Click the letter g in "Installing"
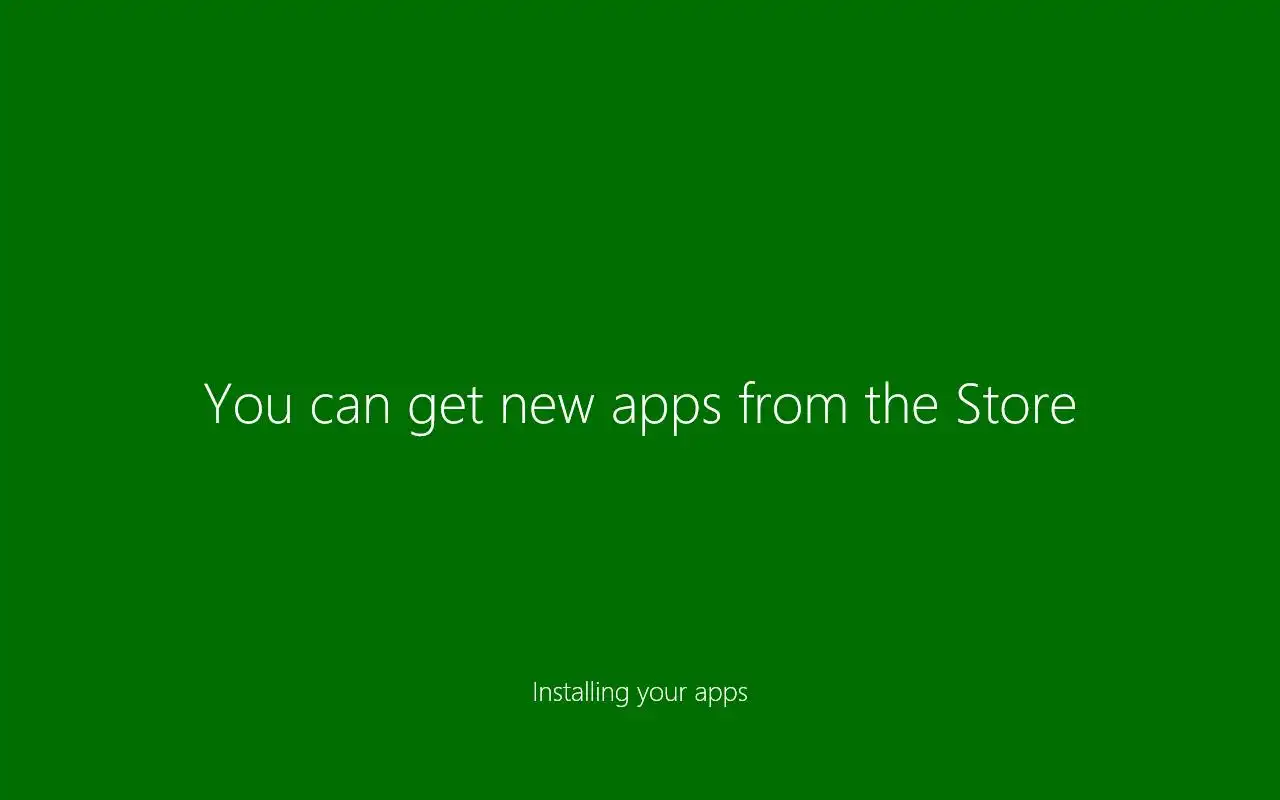 point(621,697)
